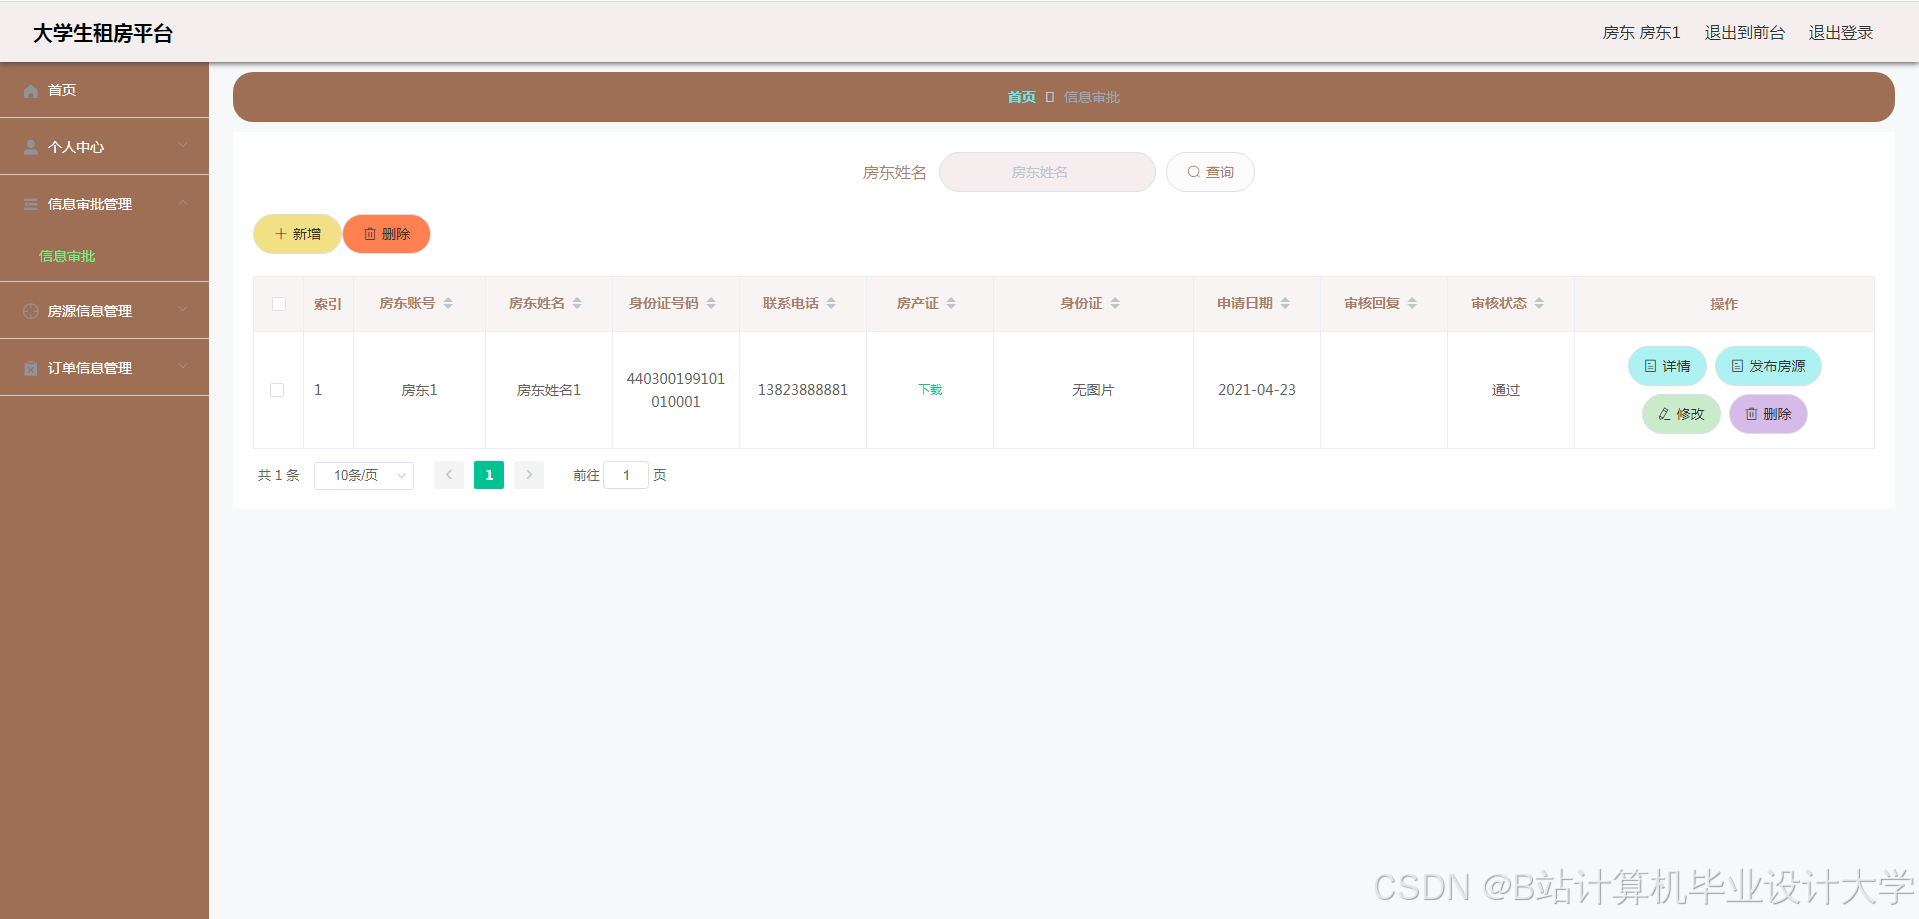This screenshot has height=919, width=1919.
Task: Click the person icon beside 个人中心
Action: point(31,147)
